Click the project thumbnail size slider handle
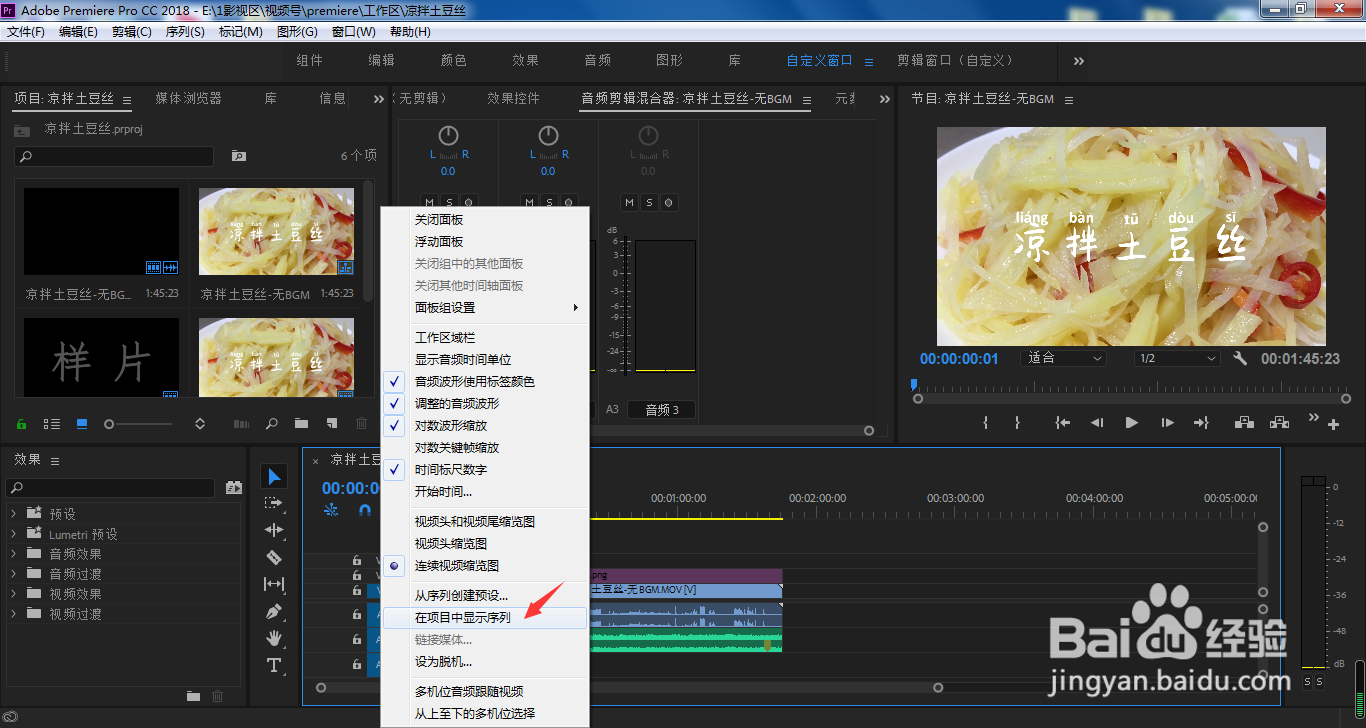1366x728 pixels. pos(109,424)
